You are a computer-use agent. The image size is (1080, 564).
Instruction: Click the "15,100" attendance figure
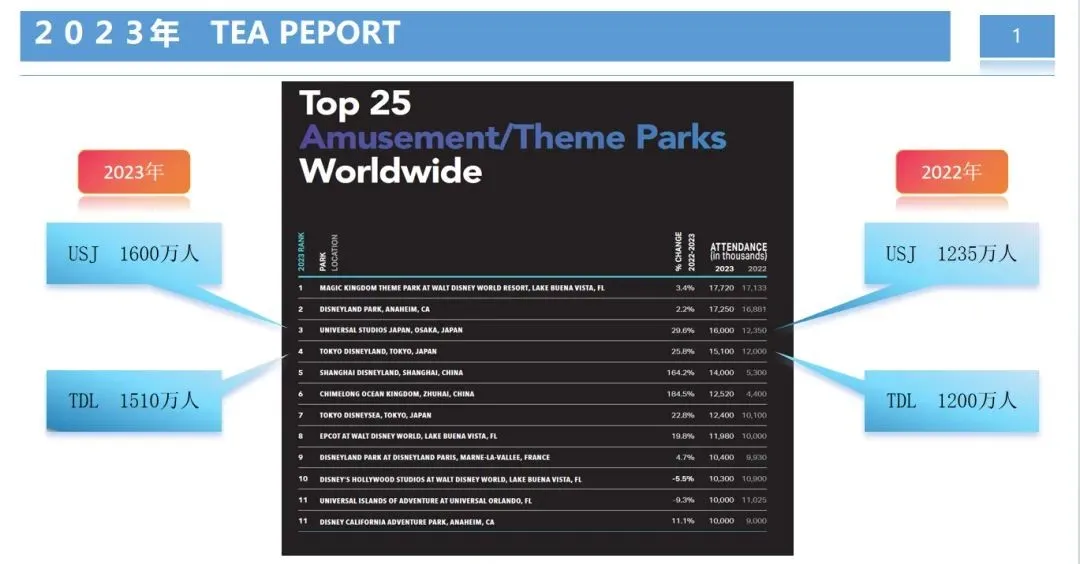[721, 351]
